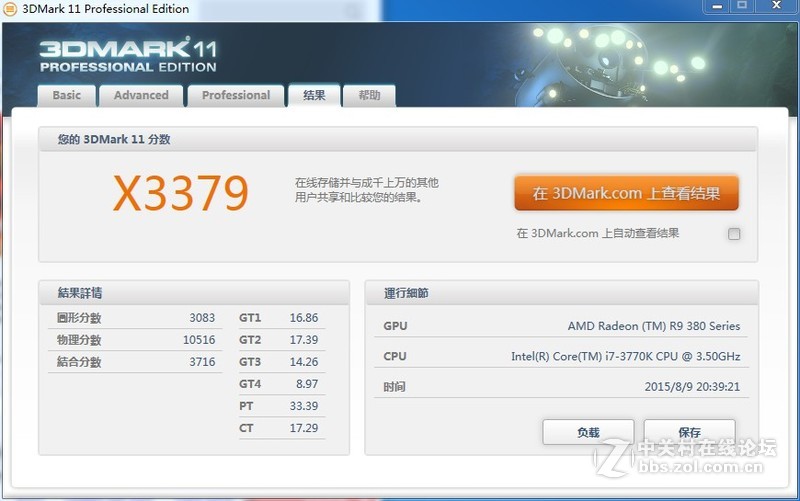Open the Professional tab
This screenshot has height=501, width=800.
point(236,95)
